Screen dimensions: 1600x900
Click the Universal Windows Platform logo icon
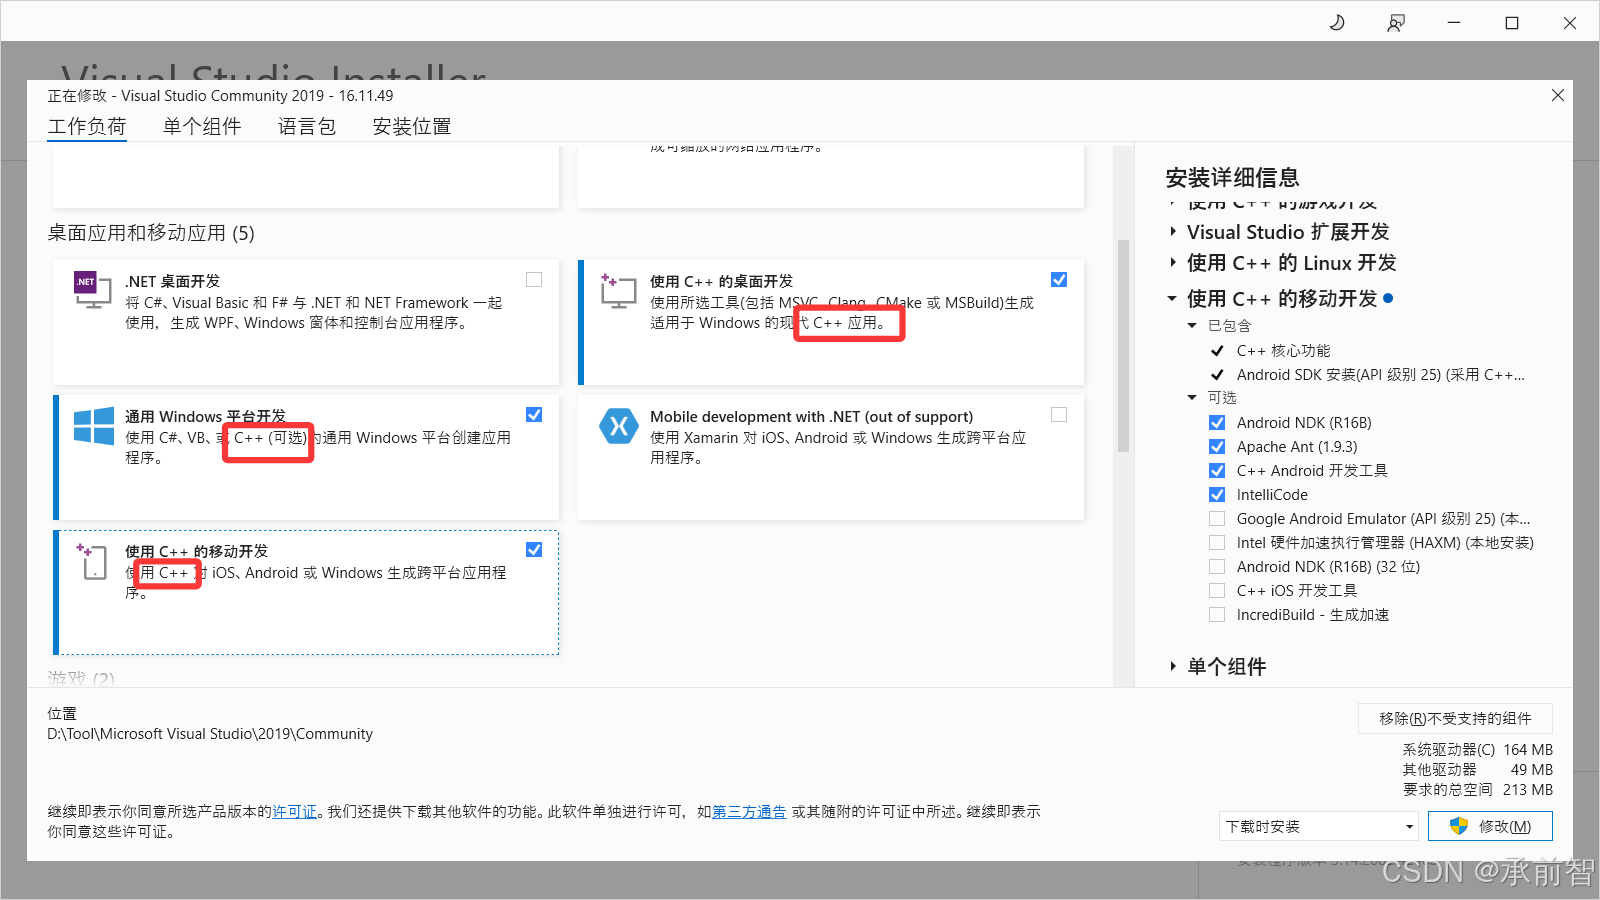(94, 426)
